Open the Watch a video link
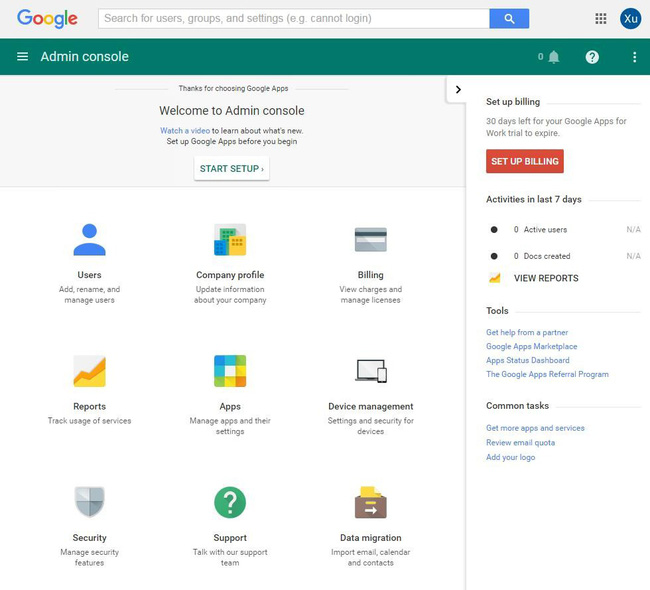The width and height of the screenshot is (650, 590). 185,131
